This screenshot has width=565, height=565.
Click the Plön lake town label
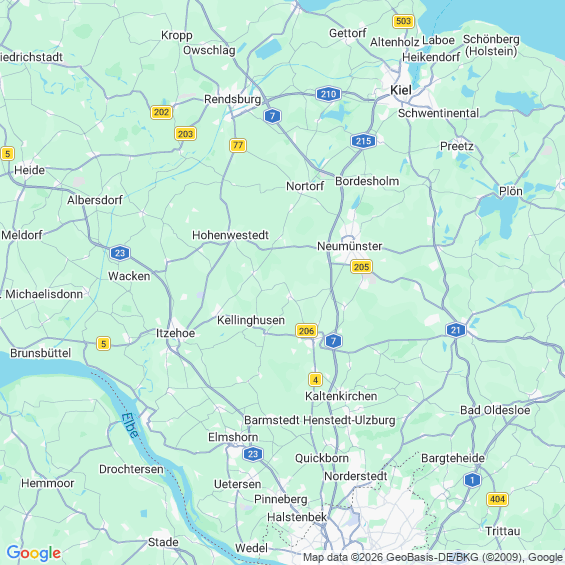pos(511,191)
